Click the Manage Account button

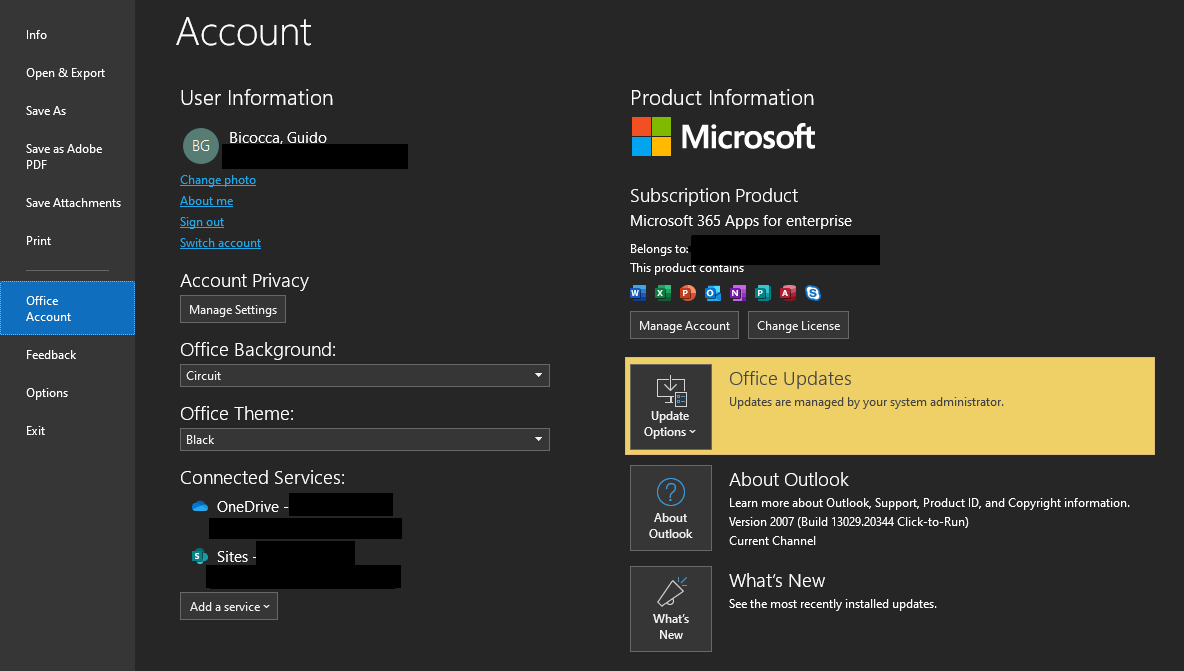(684, 325)
